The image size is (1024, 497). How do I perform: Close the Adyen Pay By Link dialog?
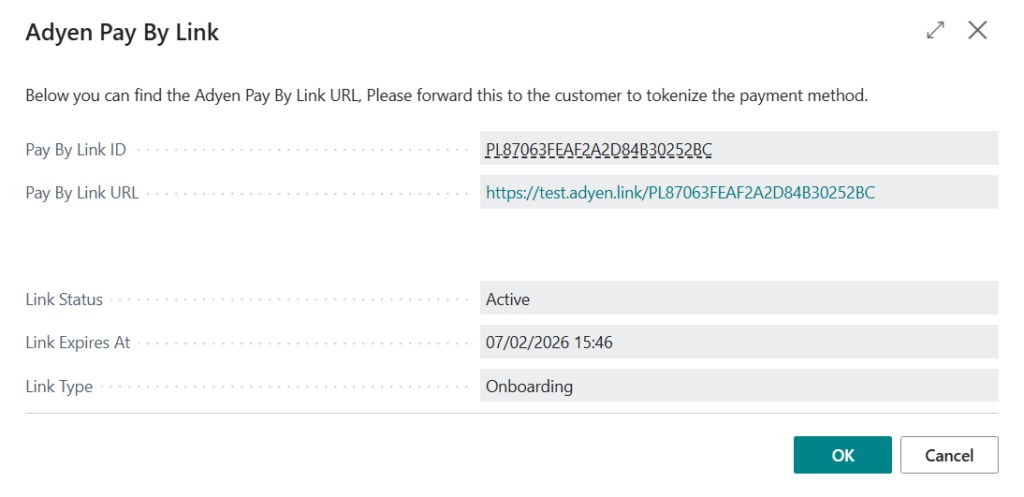pos(978,31)
